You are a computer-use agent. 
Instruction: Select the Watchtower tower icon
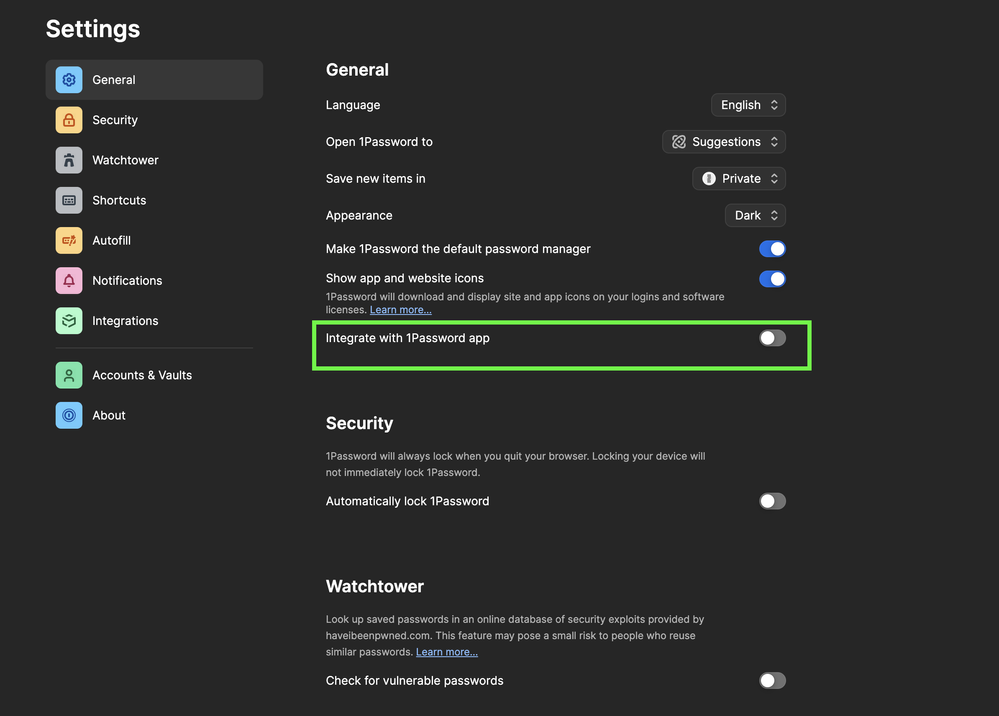69,160
